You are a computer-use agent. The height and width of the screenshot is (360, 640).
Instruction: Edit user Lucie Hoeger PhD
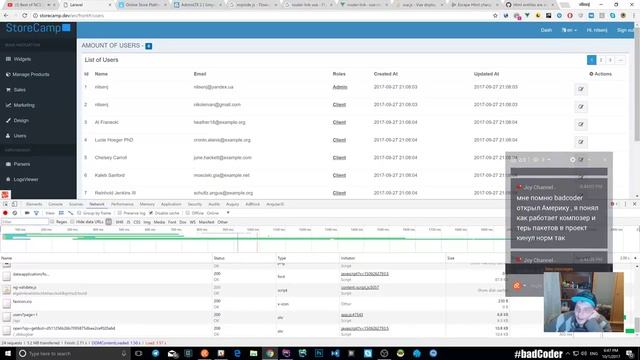581,142
